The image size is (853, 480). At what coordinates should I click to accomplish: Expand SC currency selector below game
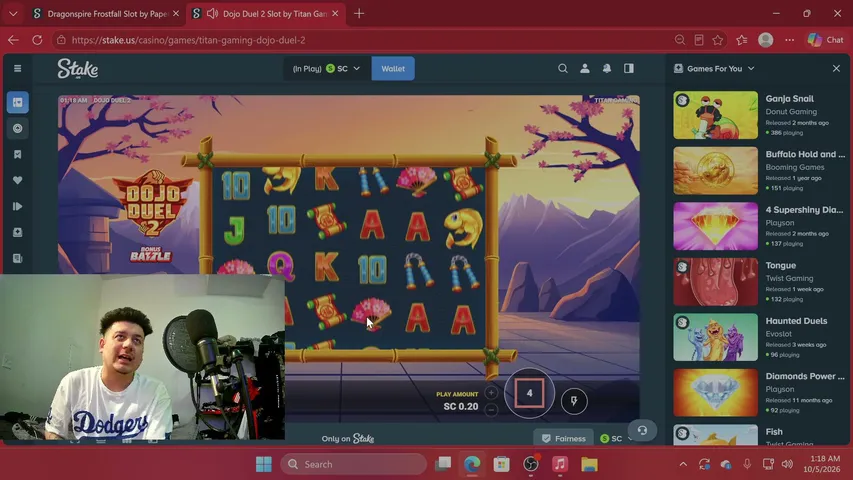[616, 438]
